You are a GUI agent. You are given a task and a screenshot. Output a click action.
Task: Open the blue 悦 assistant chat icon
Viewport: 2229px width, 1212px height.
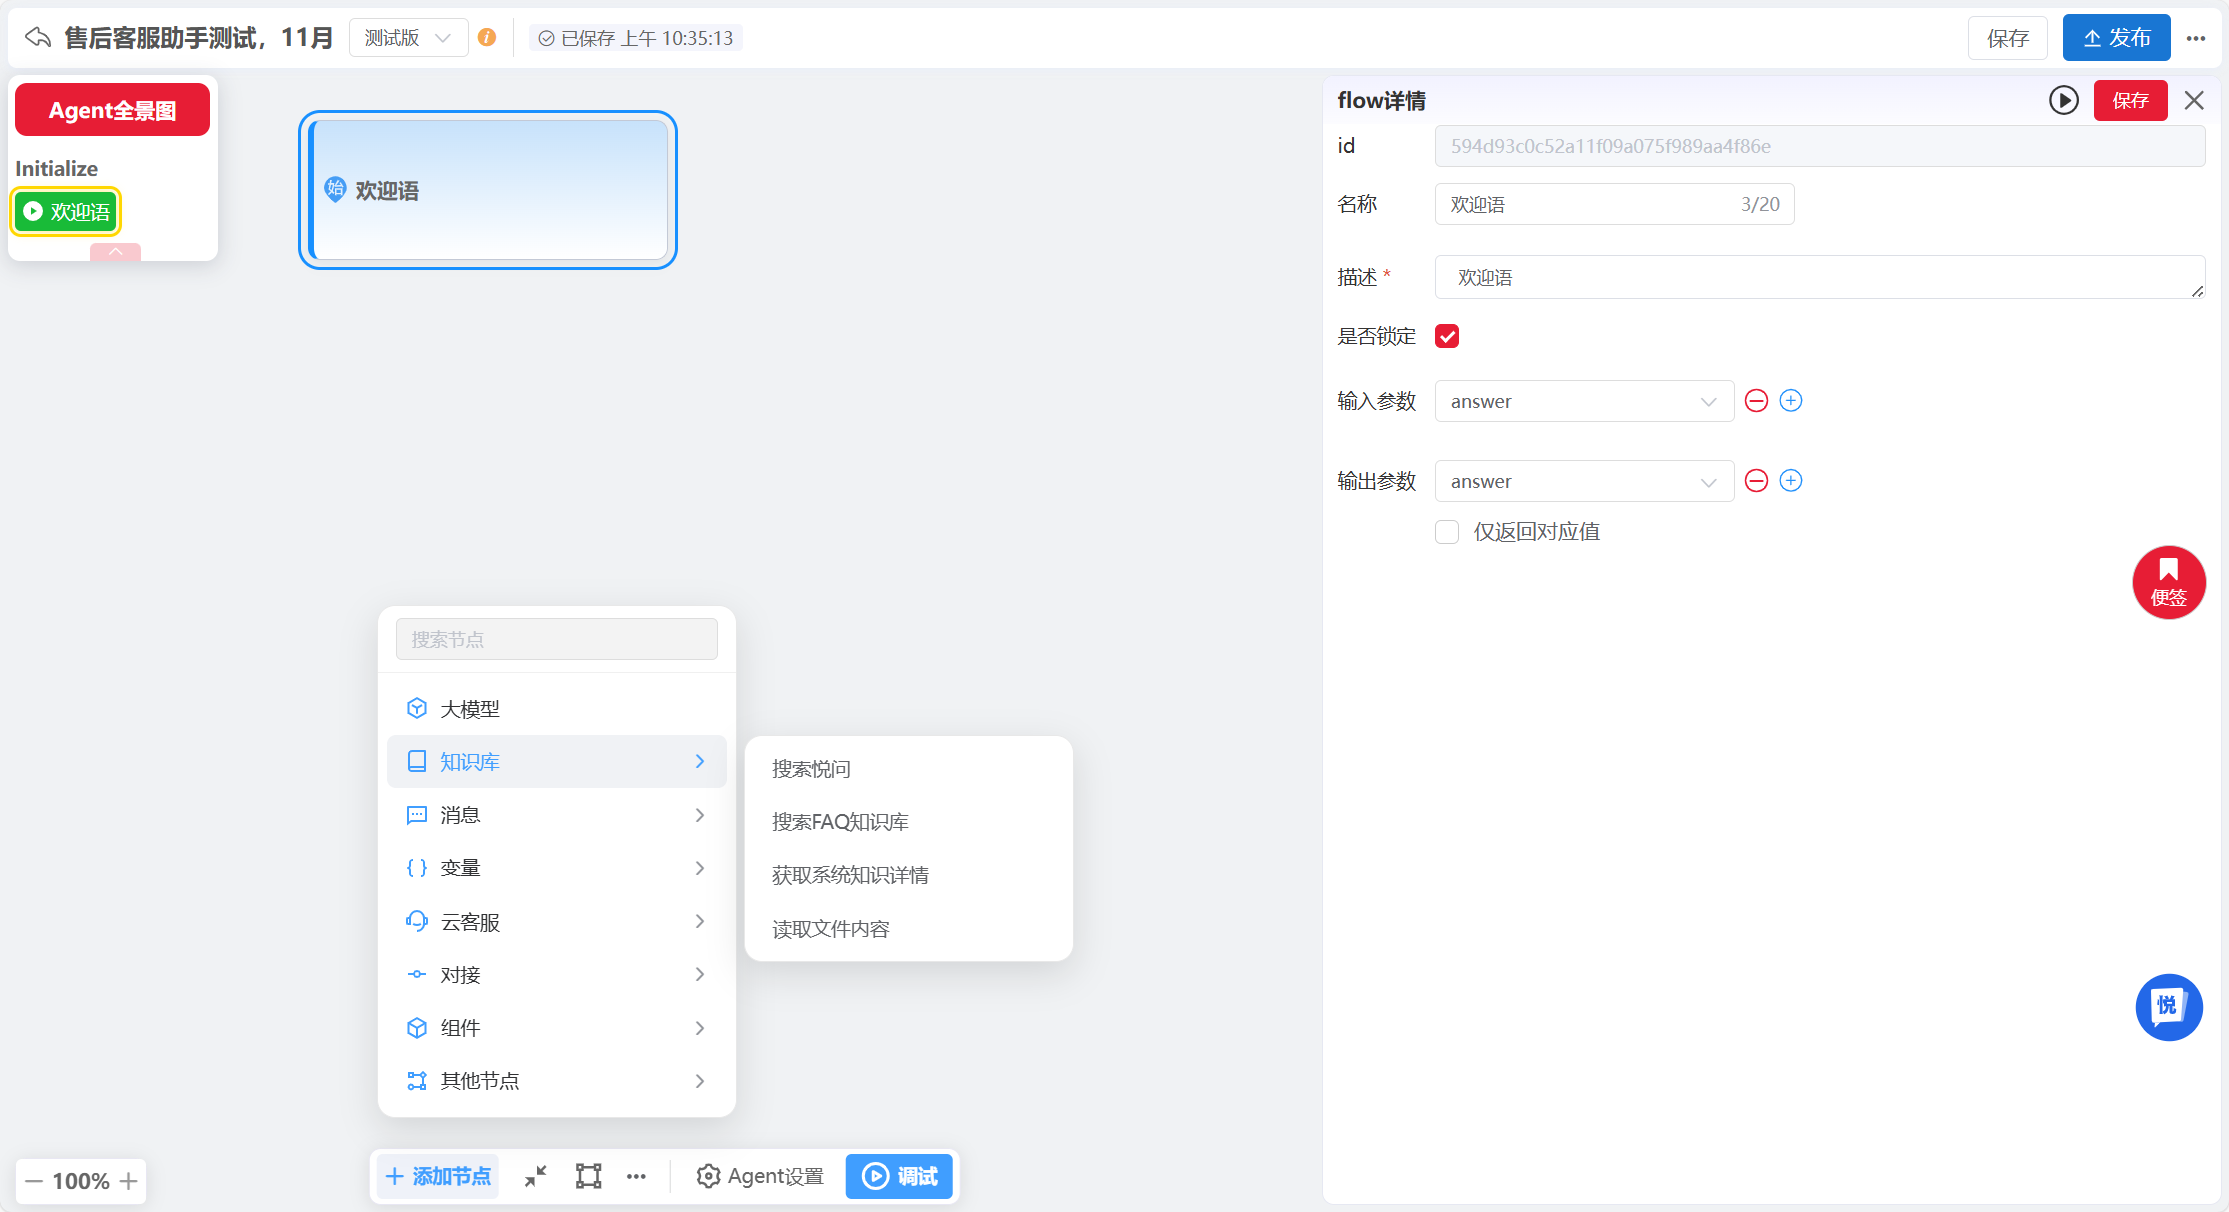(x=2168, y=1007)
